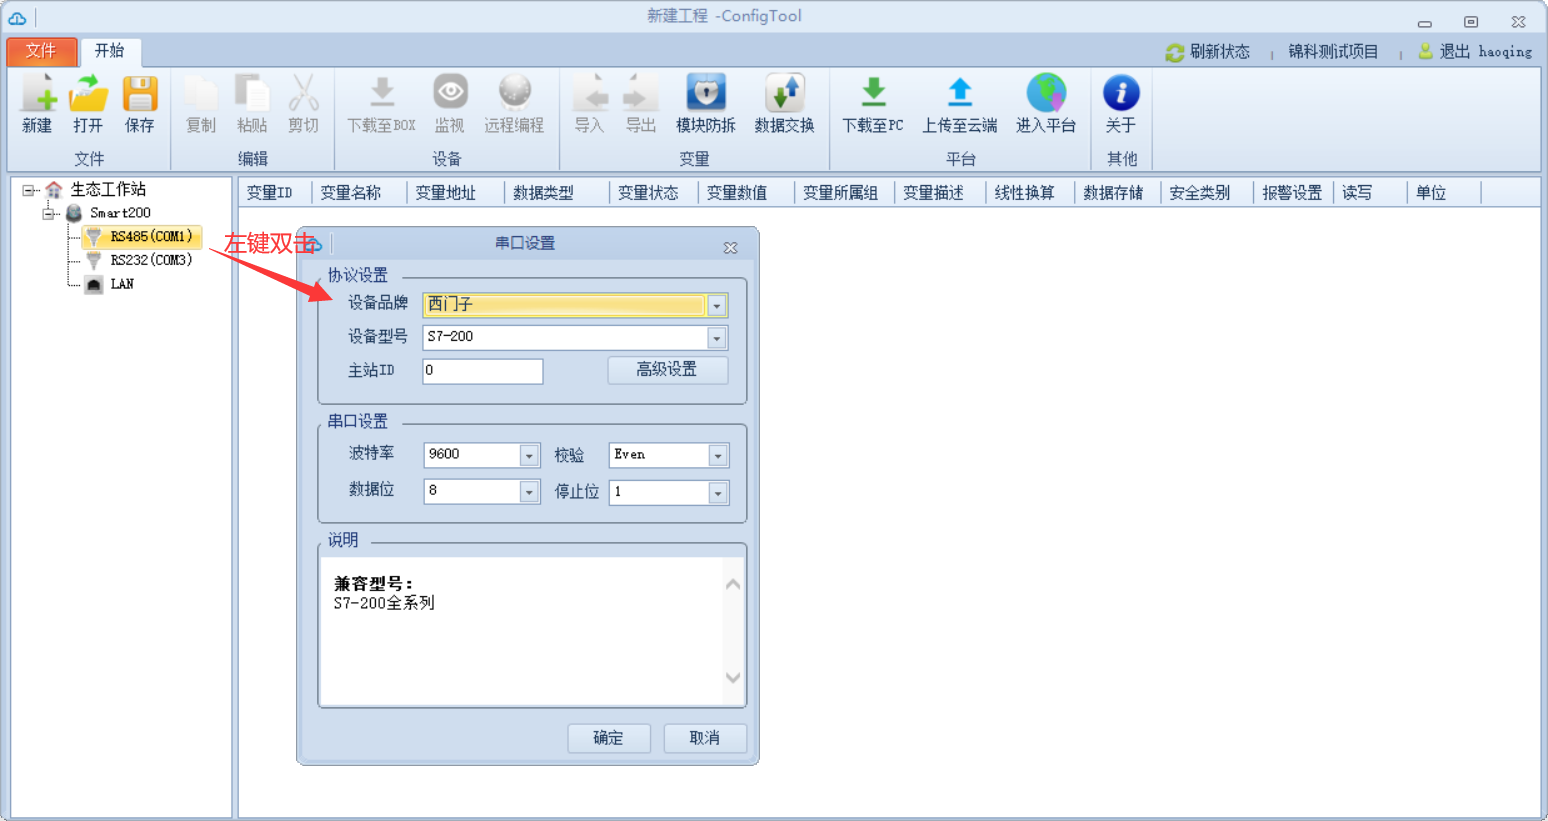The image size is (1548, 821).
Task: Click 进入平台 globe icon
Action: [1046, 93]
